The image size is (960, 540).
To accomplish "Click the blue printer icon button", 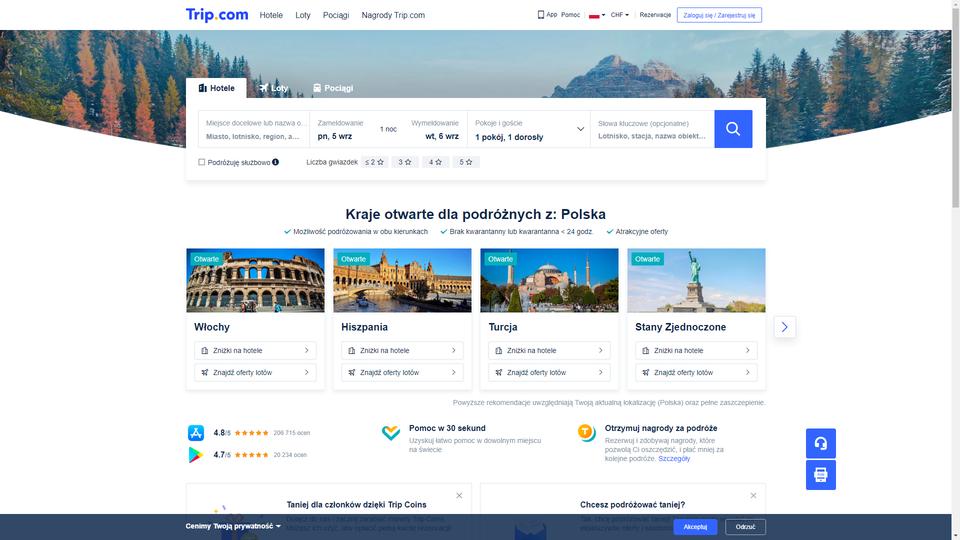I will (820, 474).
